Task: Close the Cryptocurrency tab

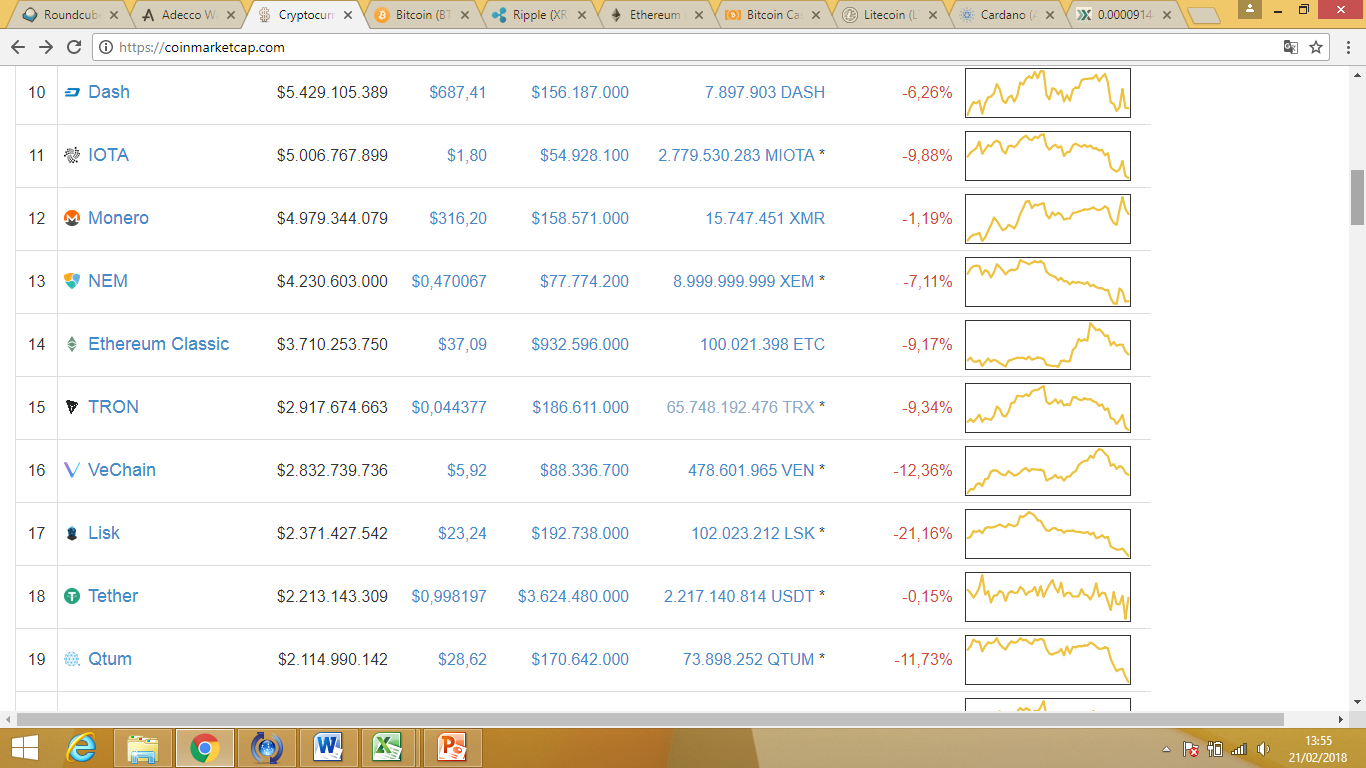Action: point(348,15)
